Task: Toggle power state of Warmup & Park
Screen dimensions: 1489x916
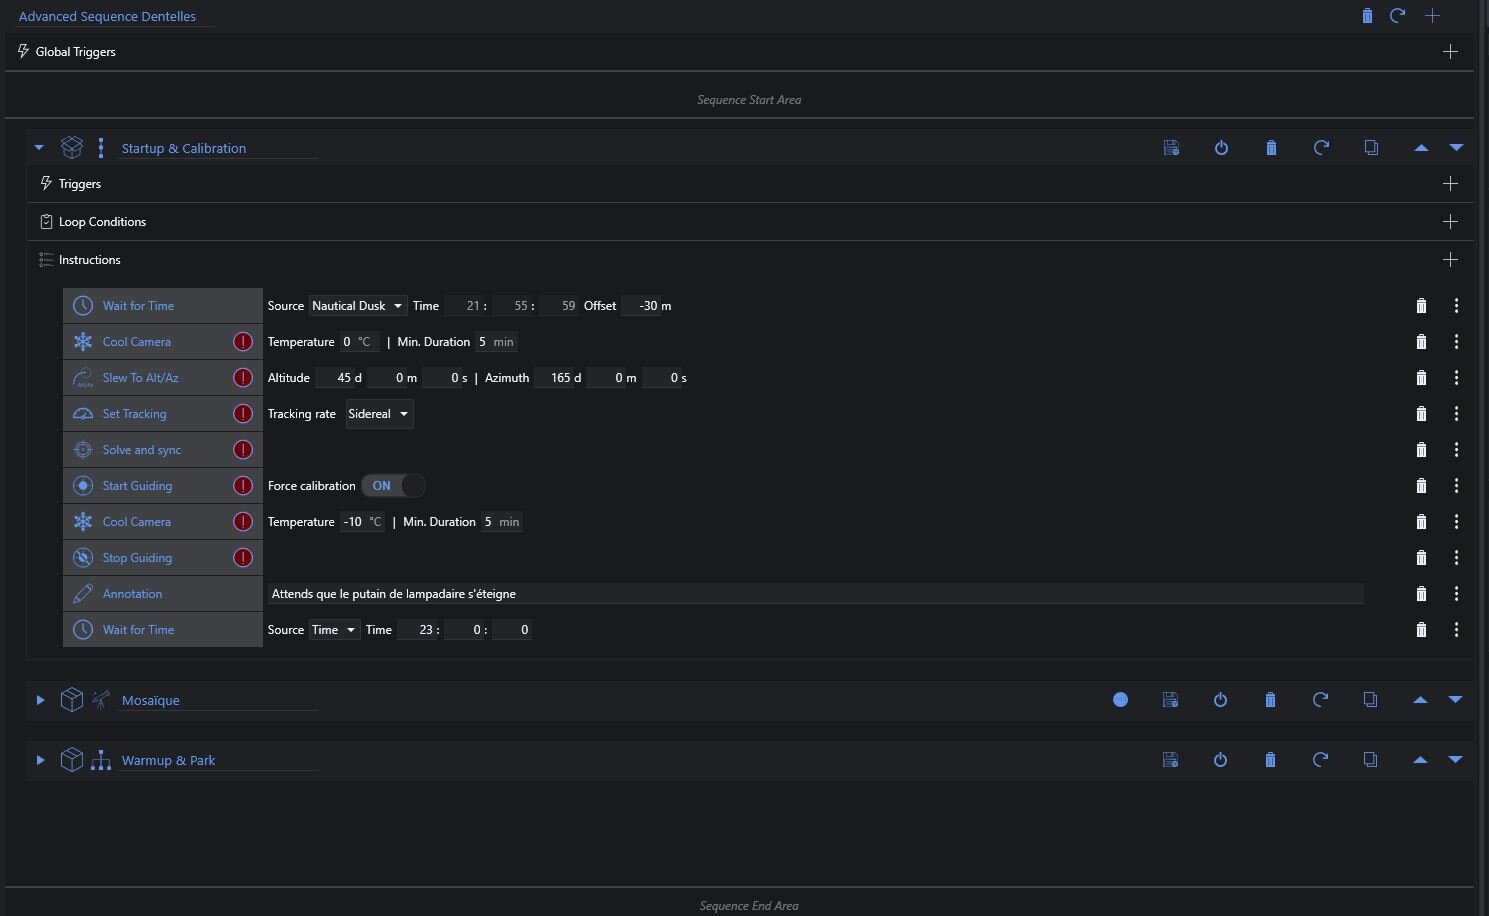Action: pos(1220,760)
